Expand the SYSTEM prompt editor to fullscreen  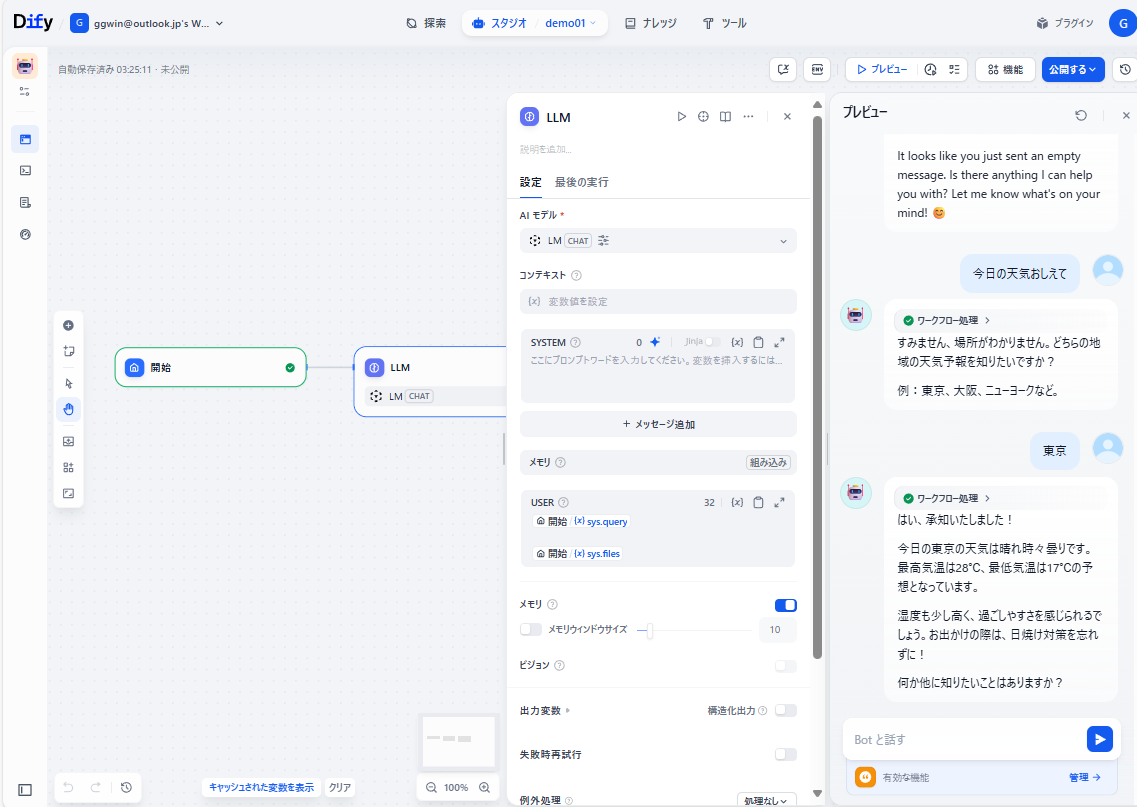tap(780, 342)
